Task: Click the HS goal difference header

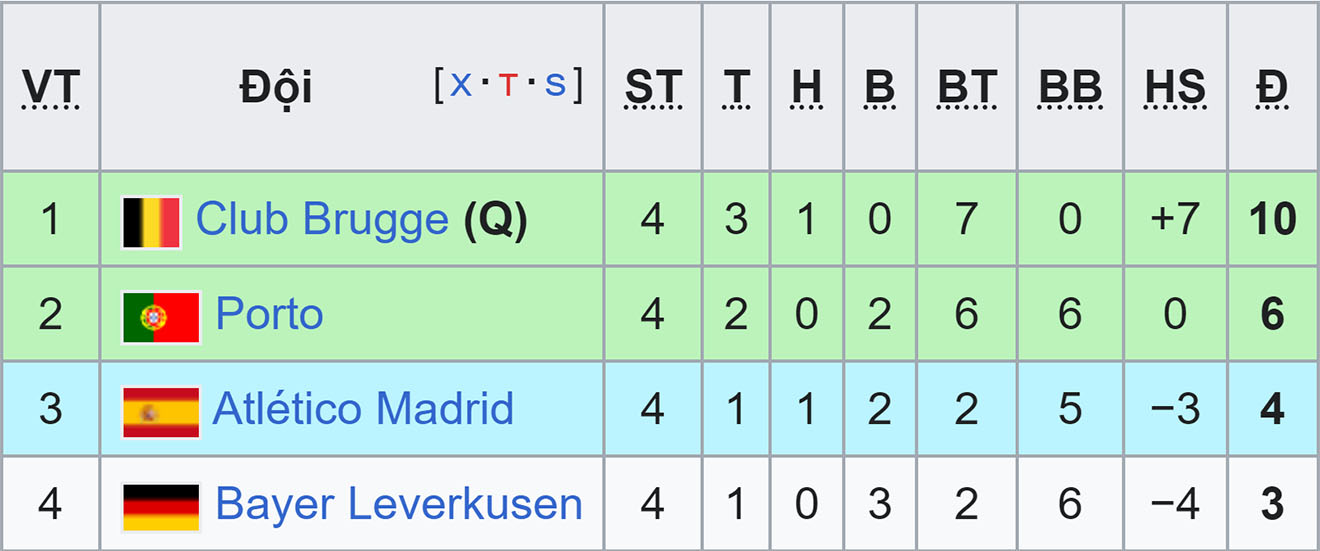Action: click(x=1175, y=88)
